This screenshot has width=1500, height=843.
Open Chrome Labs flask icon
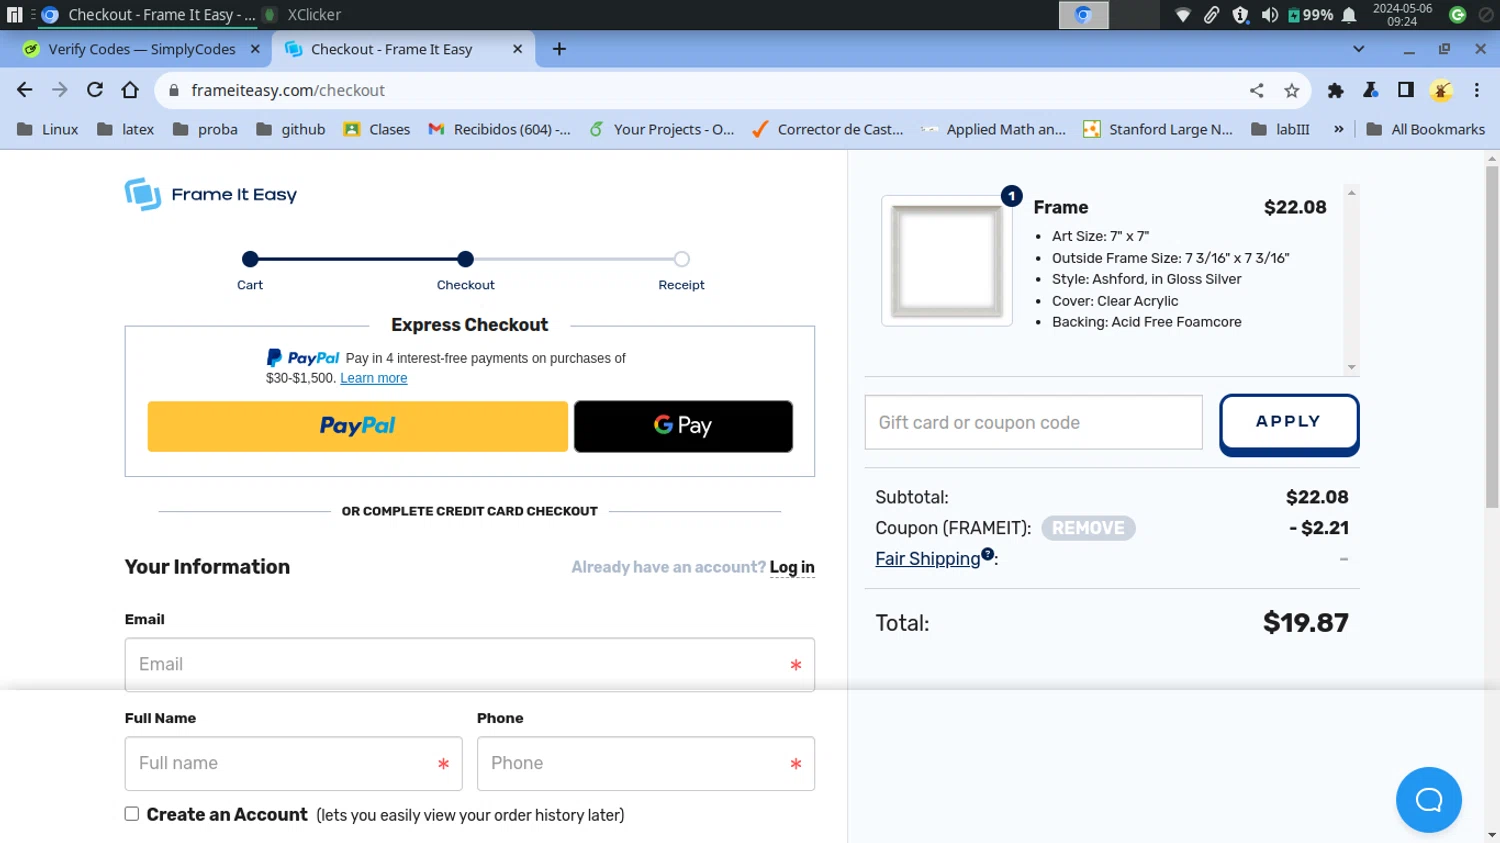pyautogui.click(x=1371, y=90)
